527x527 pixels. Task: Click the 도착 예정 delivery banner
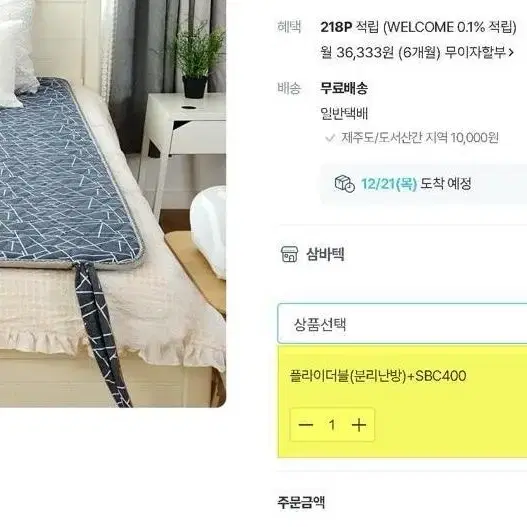point(423,184)
